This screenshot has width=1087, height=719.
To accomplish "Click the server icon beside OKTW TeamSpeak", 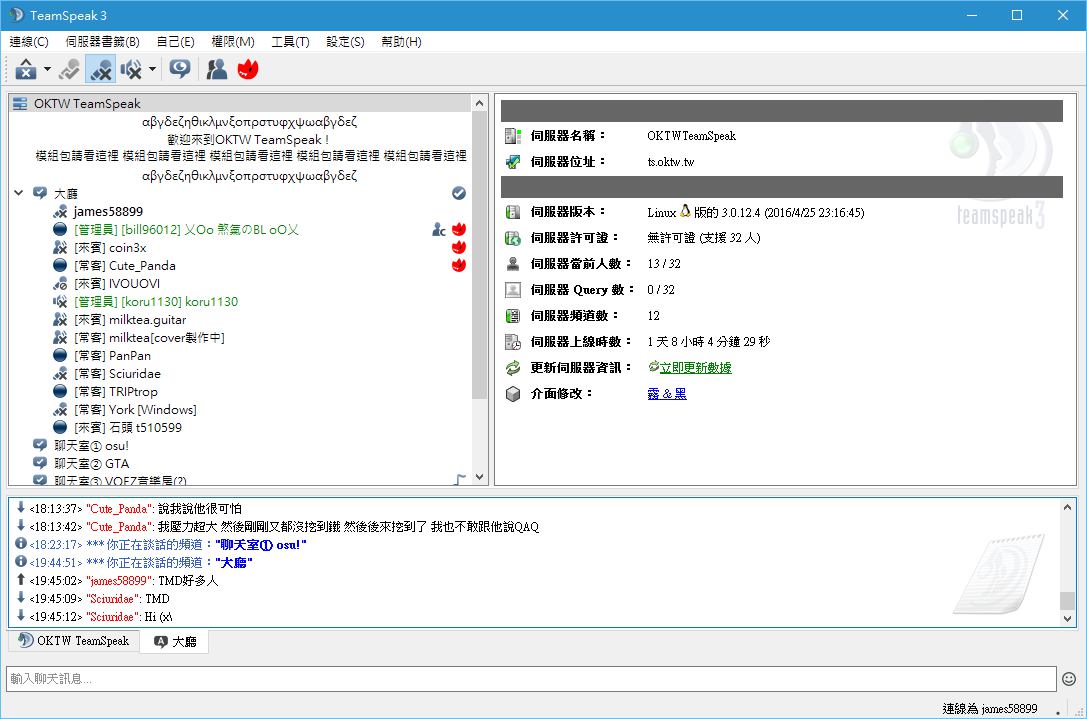I will [21, 104].
